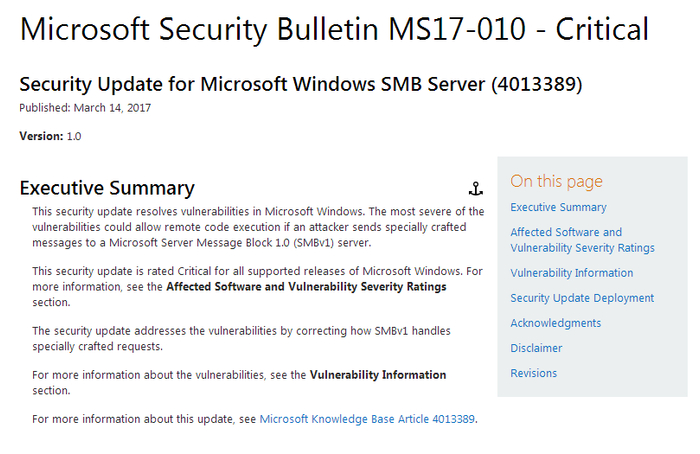Click the anchor icon beside Executive Summary heading
Viewport: 700px width, 454px height.
pos(476,189)
